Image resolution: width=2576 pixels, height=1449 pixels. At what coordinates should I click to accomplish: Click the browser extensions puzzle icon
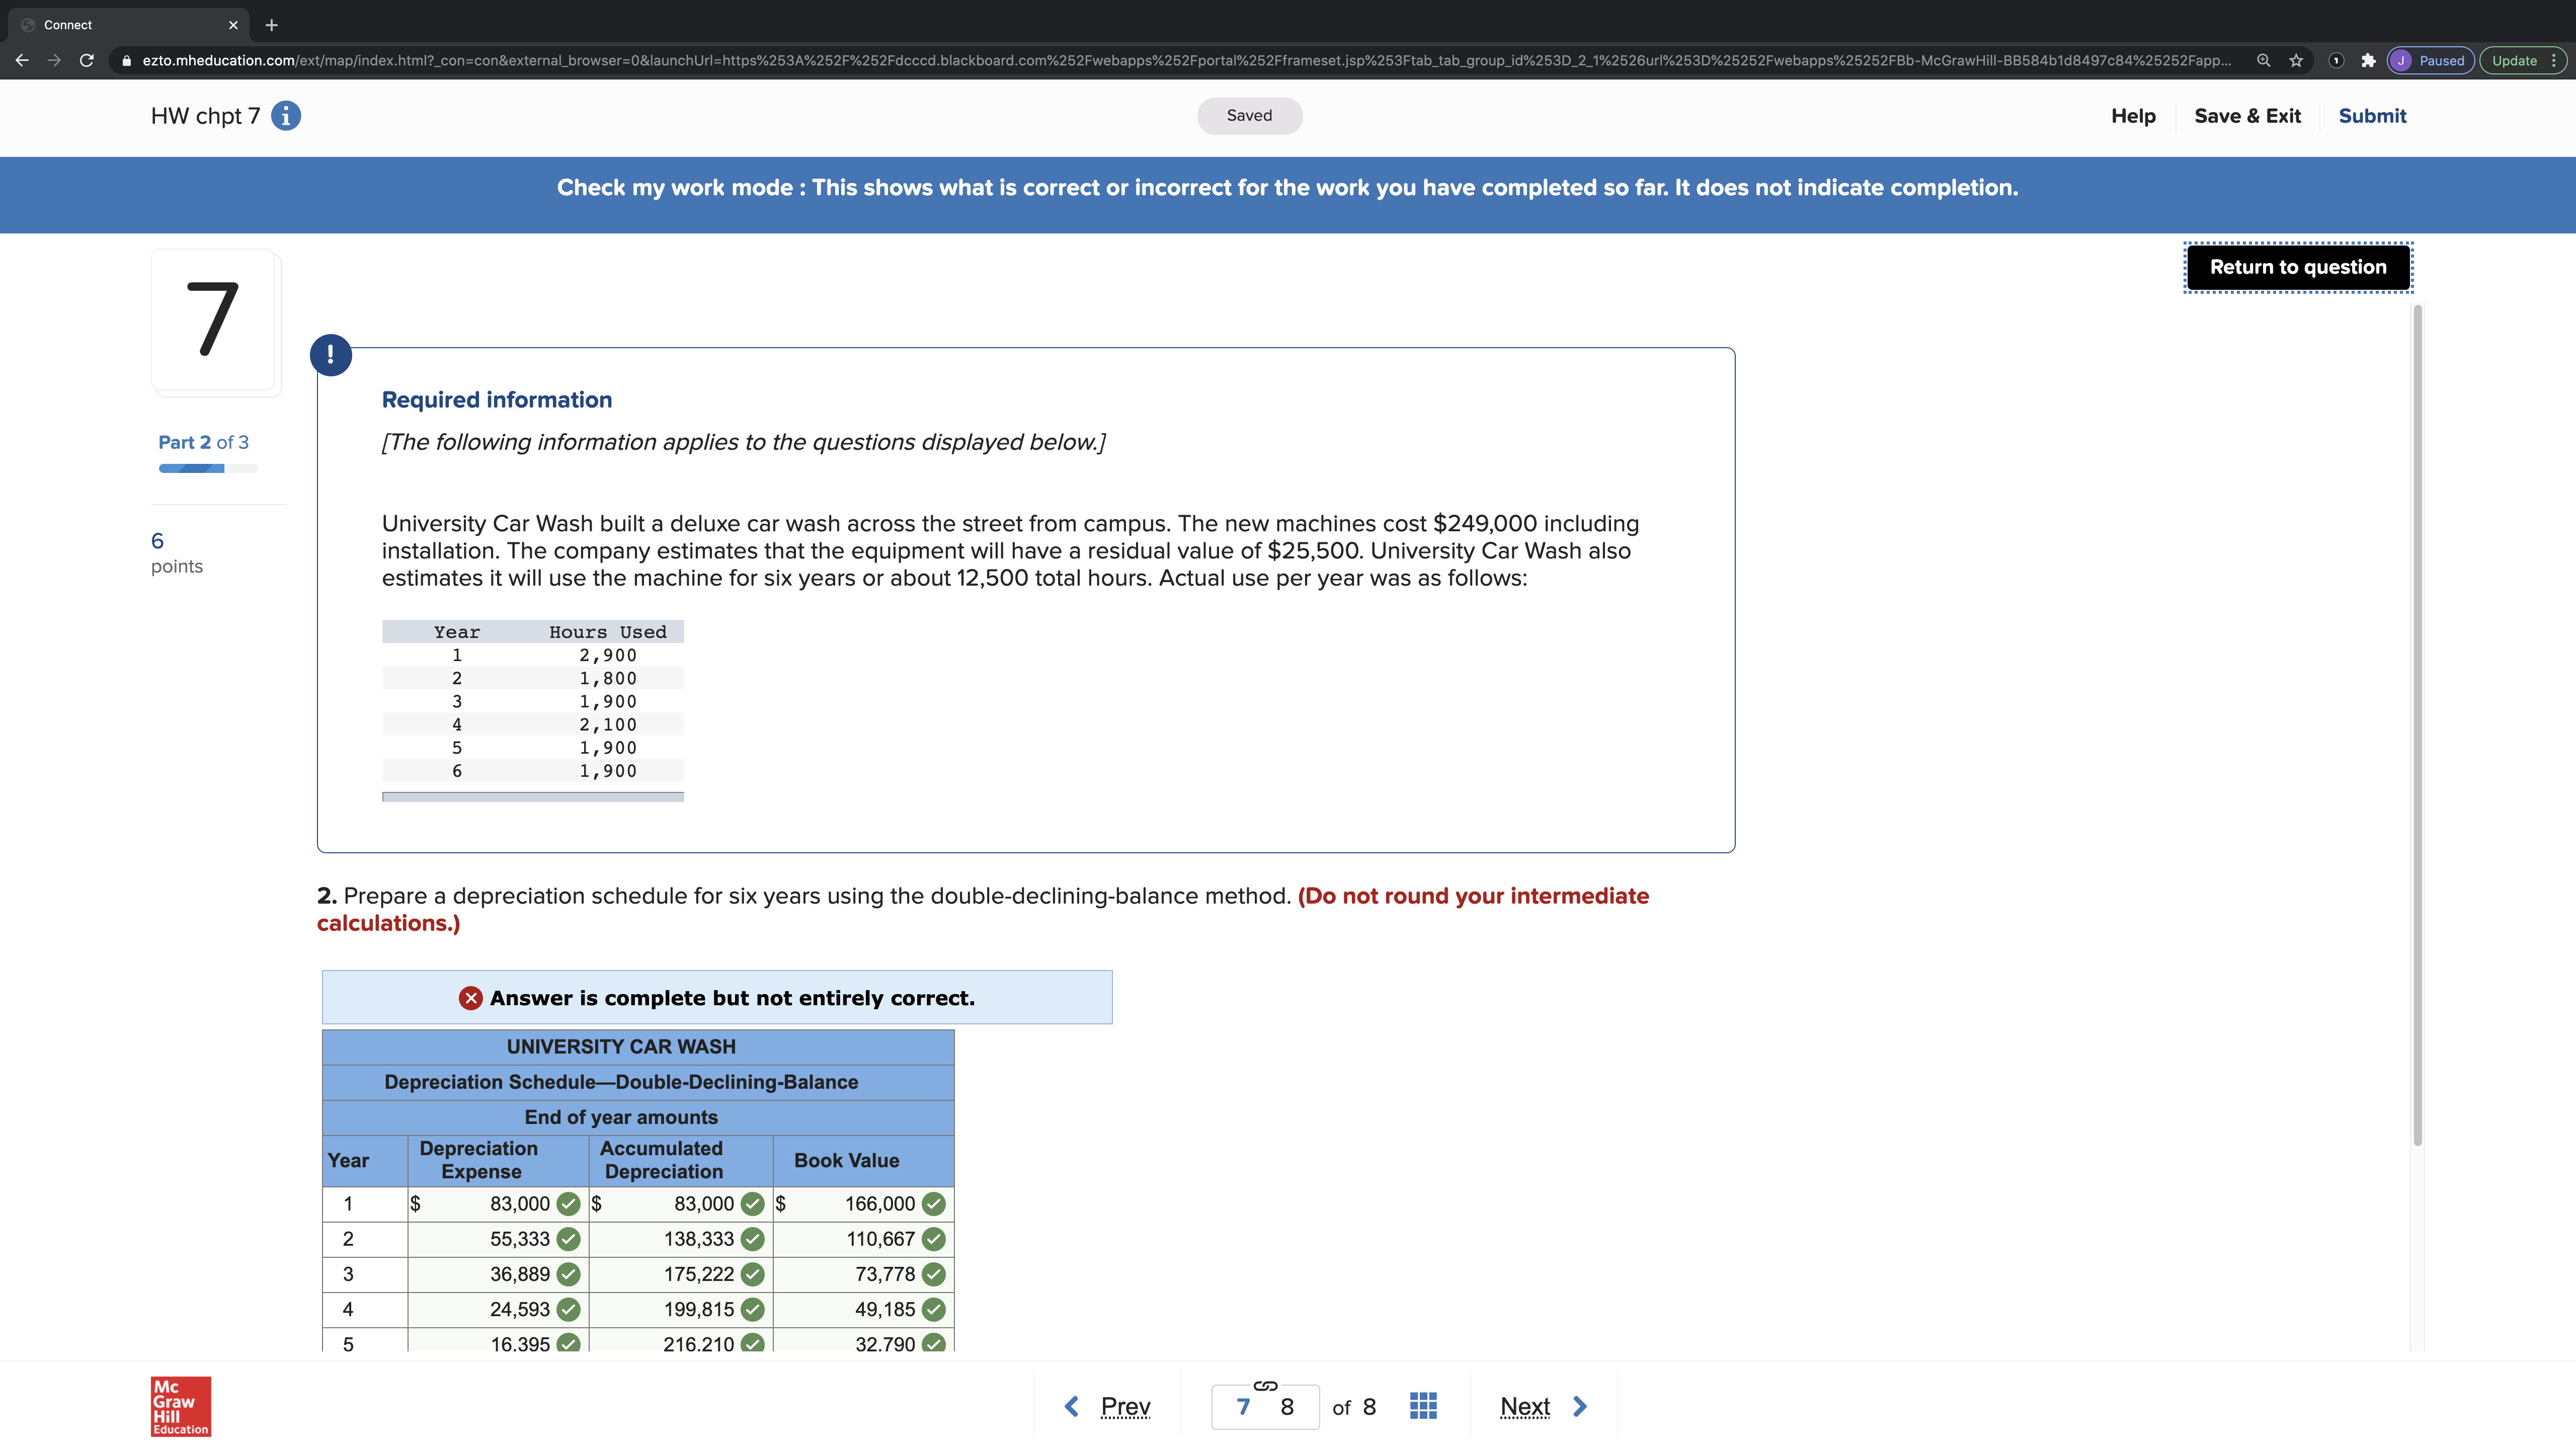pyautogui.click(x=2368, y=60)
